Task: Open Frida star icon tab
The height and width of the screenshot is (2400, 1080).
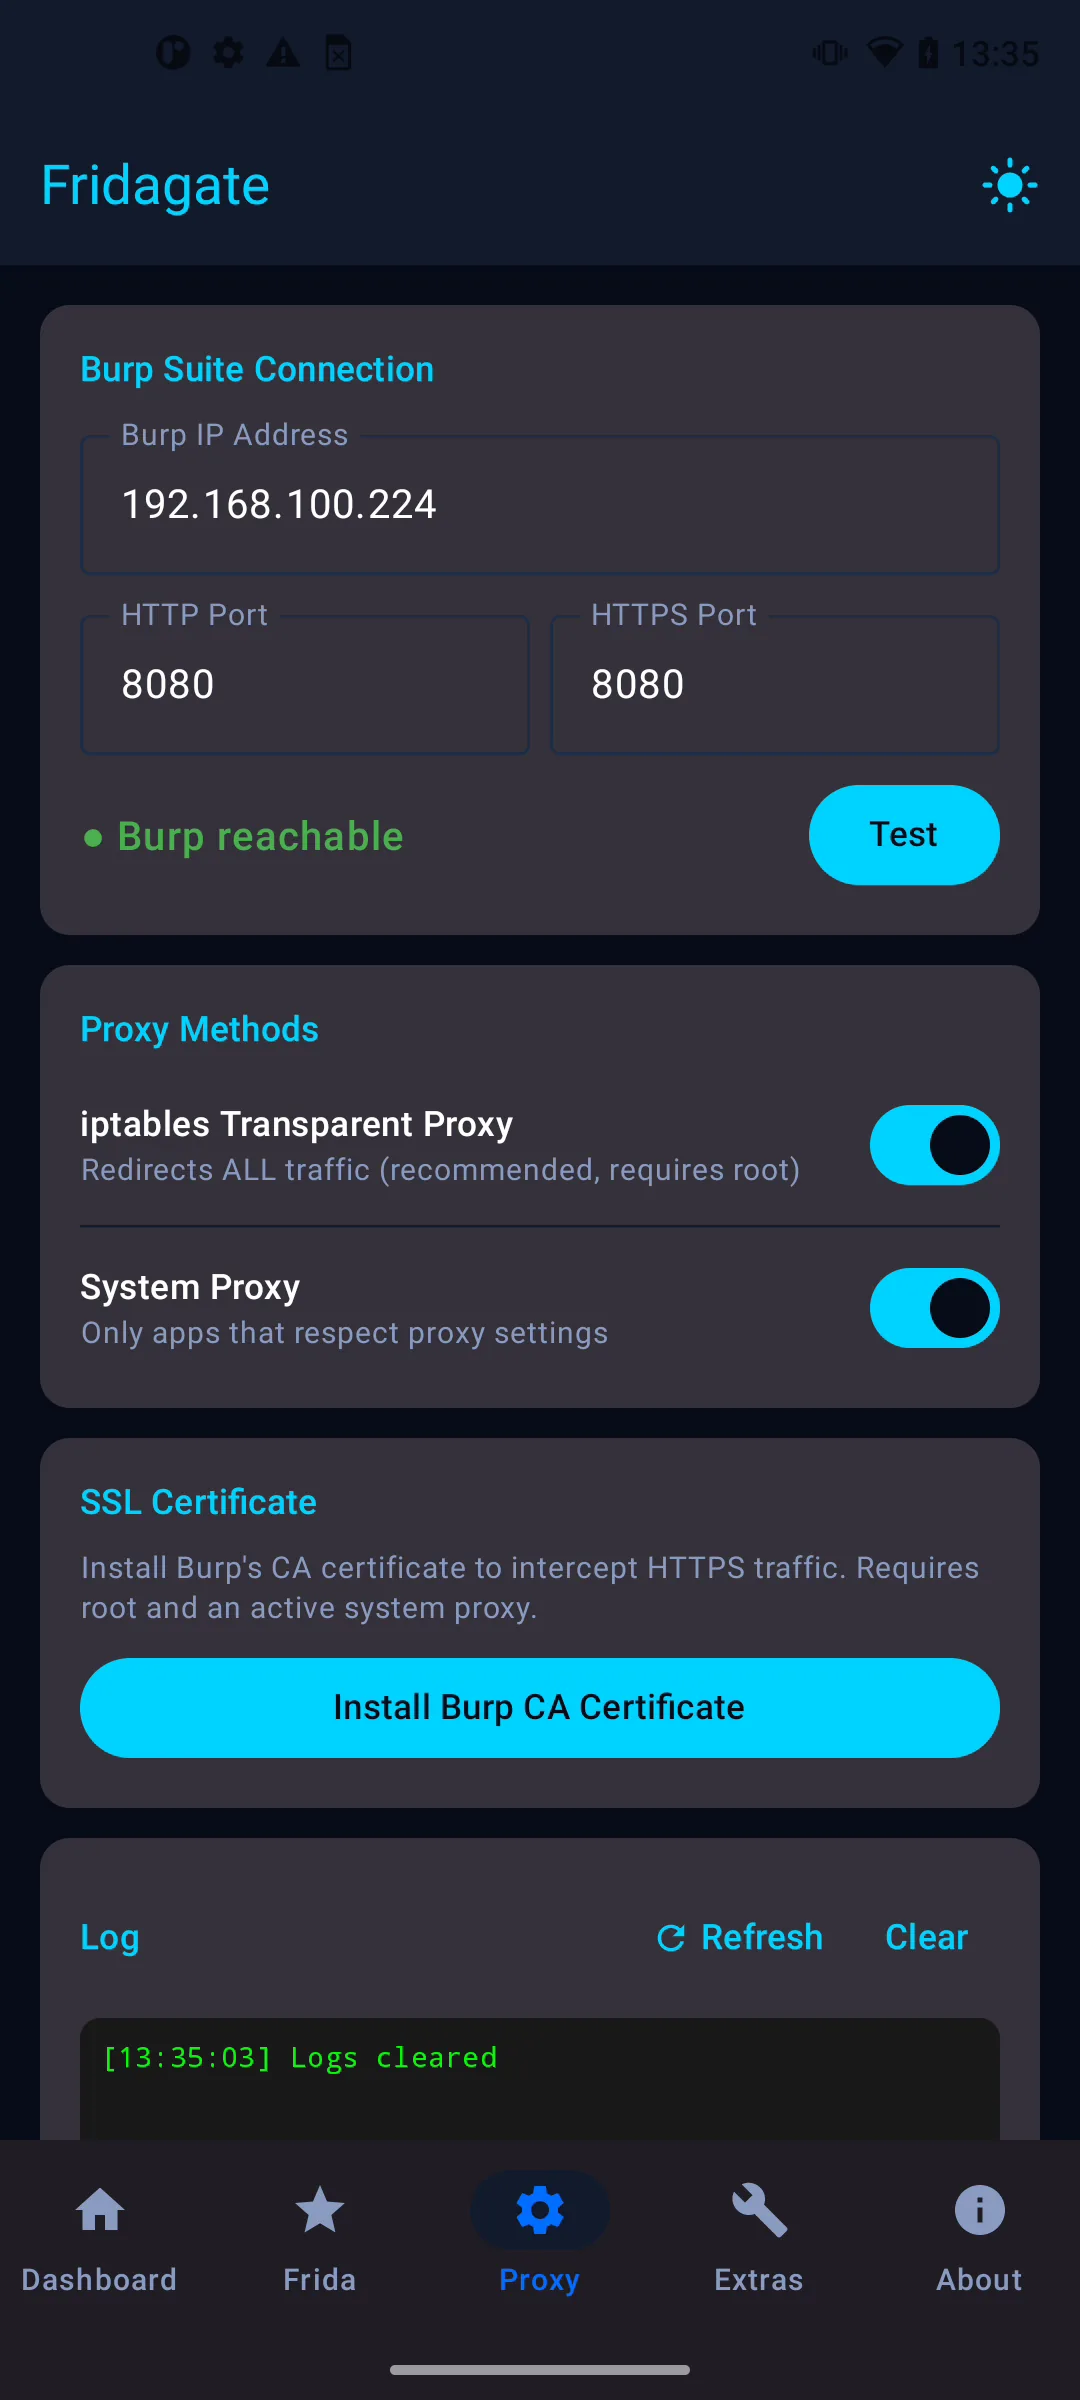Action: click(x=320, y=2240)
